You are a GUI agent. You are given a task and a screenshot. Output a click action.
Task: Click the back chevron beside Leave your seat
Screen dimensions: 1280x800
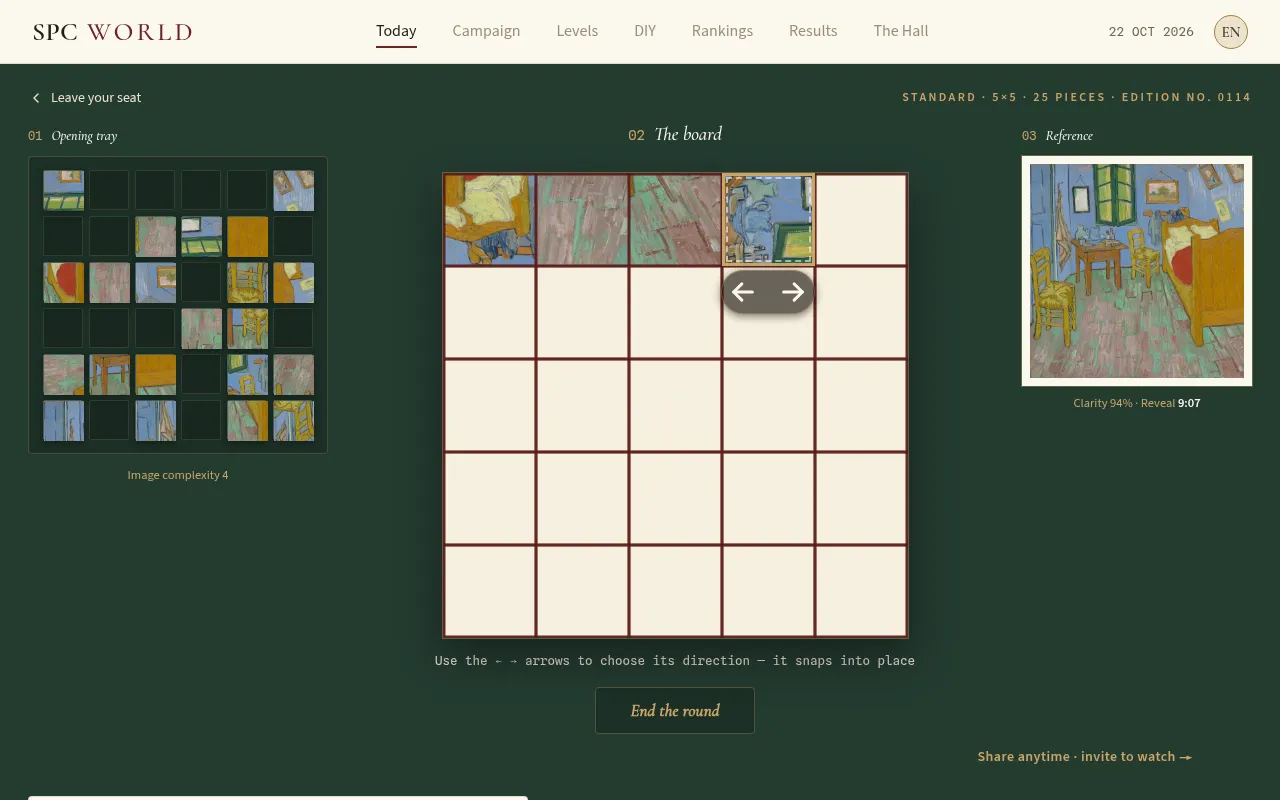pos(36,98)
